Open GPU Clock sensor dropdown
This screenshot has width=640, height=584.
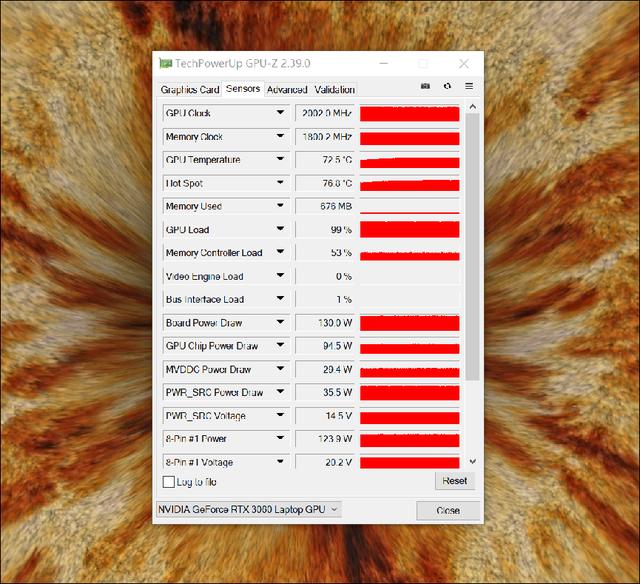[x=280, y=112]
